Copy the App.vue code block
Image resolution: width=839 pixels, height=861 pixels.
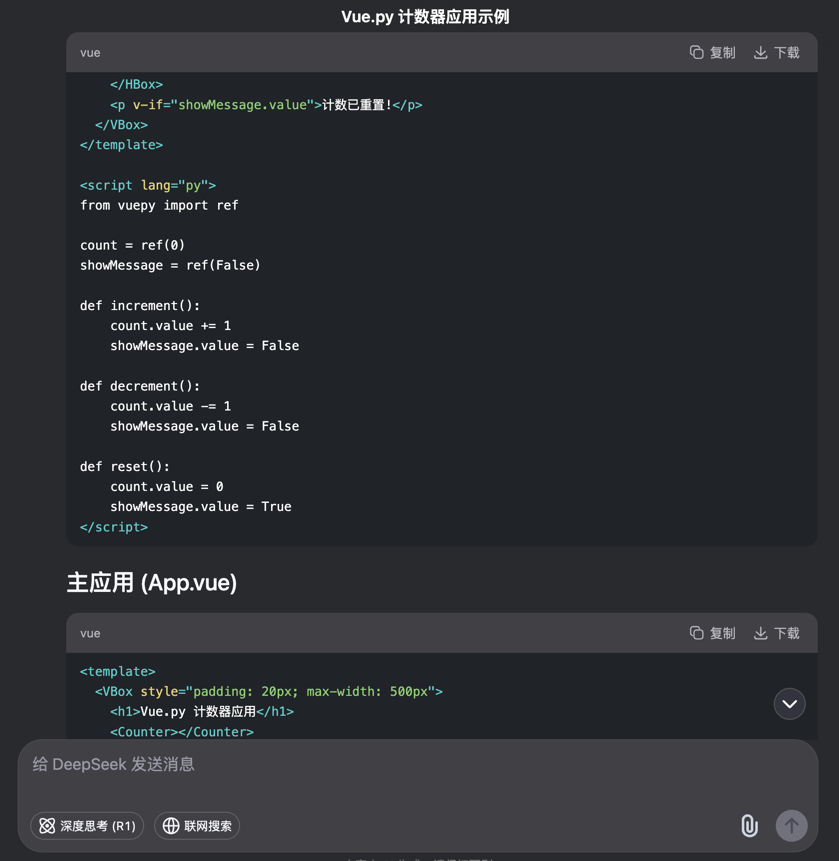click(712, 633)
